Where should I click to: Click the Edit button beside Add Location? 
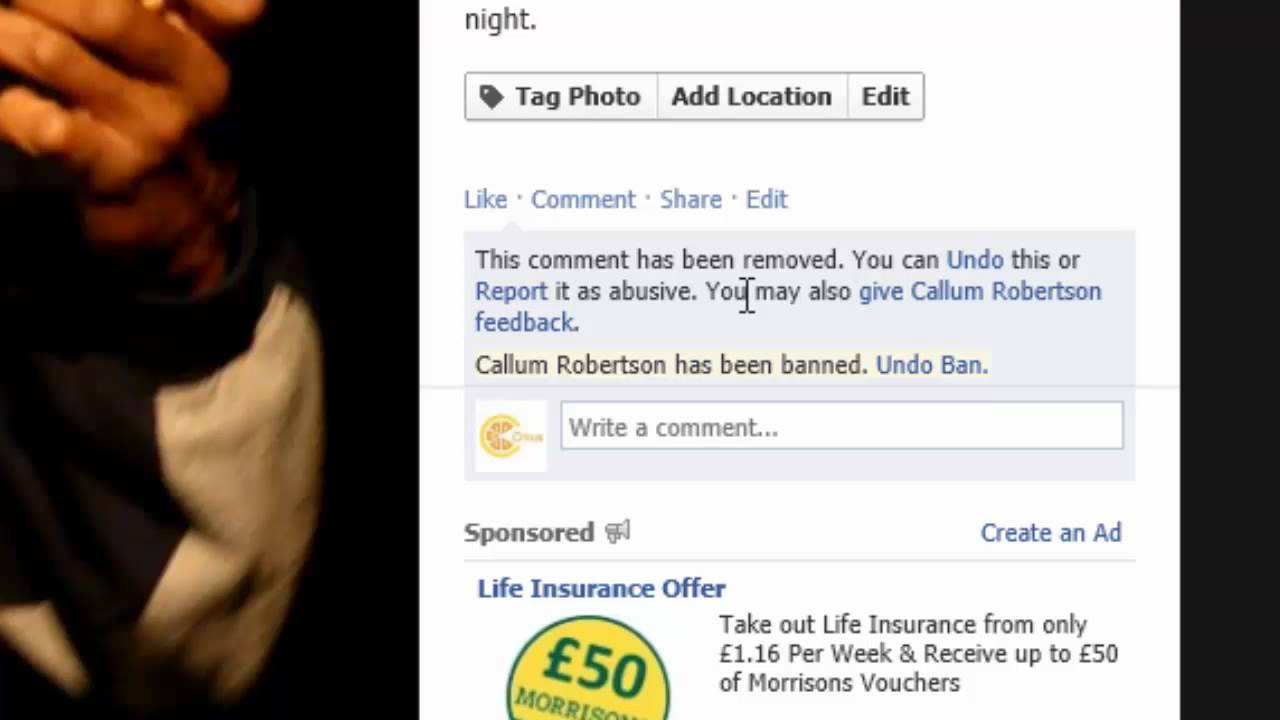(x=885, y=96)
